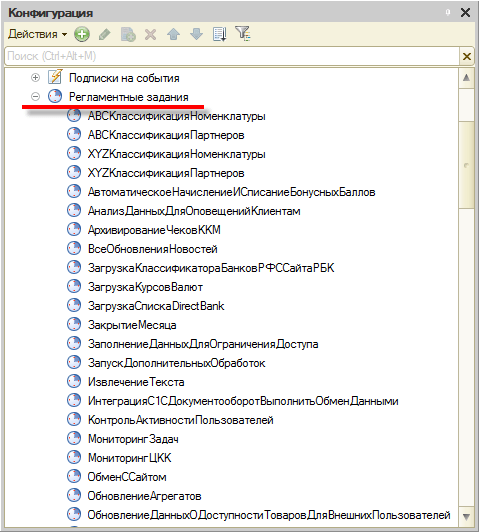
Task: Click the Move Up arrow icon
Action: click(x=173, y=34)
